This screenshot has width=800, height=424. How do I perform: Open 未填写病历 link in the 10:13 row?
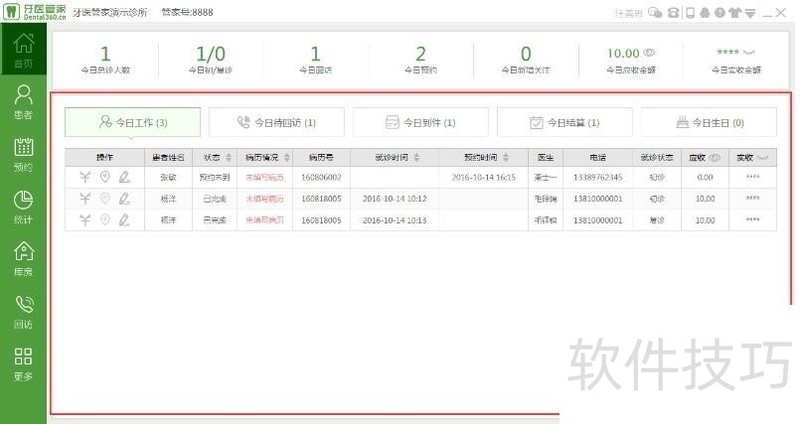point(265,220)
